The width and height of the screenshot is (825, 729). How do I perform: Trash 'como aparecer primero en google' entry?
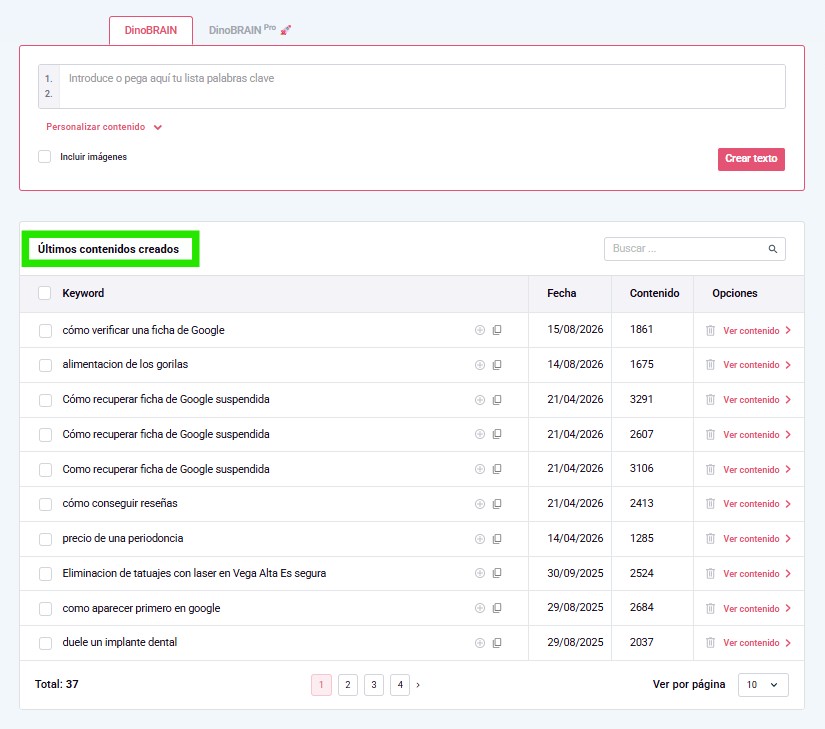[710, 609]
